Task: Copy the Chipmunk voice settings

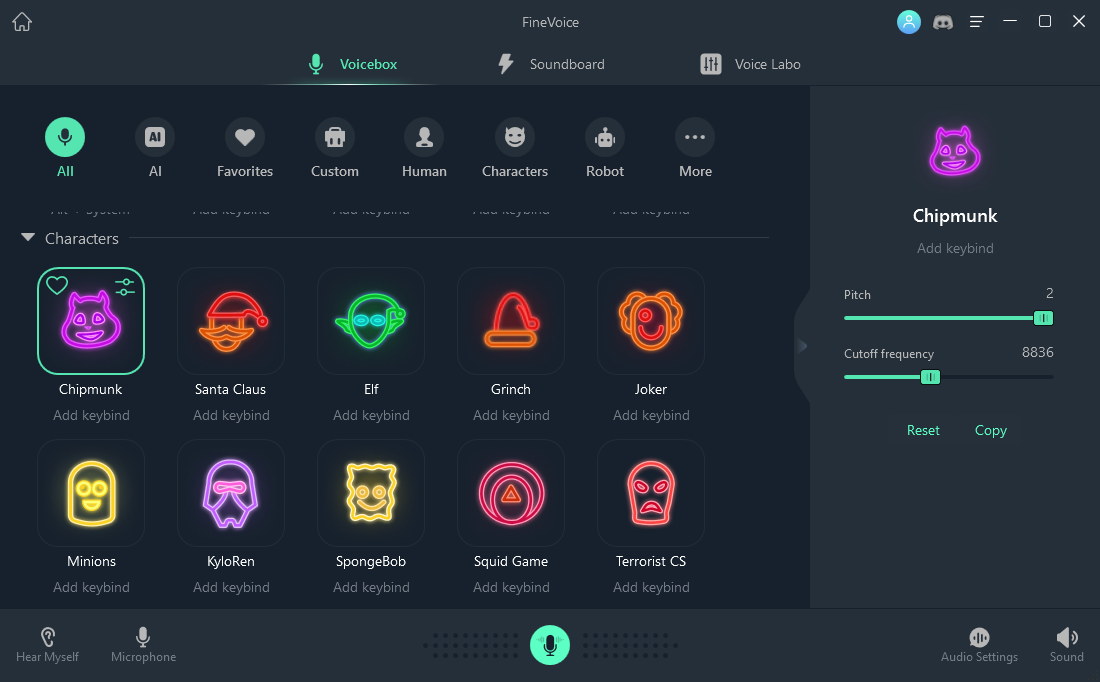Action: coord(991,430)
